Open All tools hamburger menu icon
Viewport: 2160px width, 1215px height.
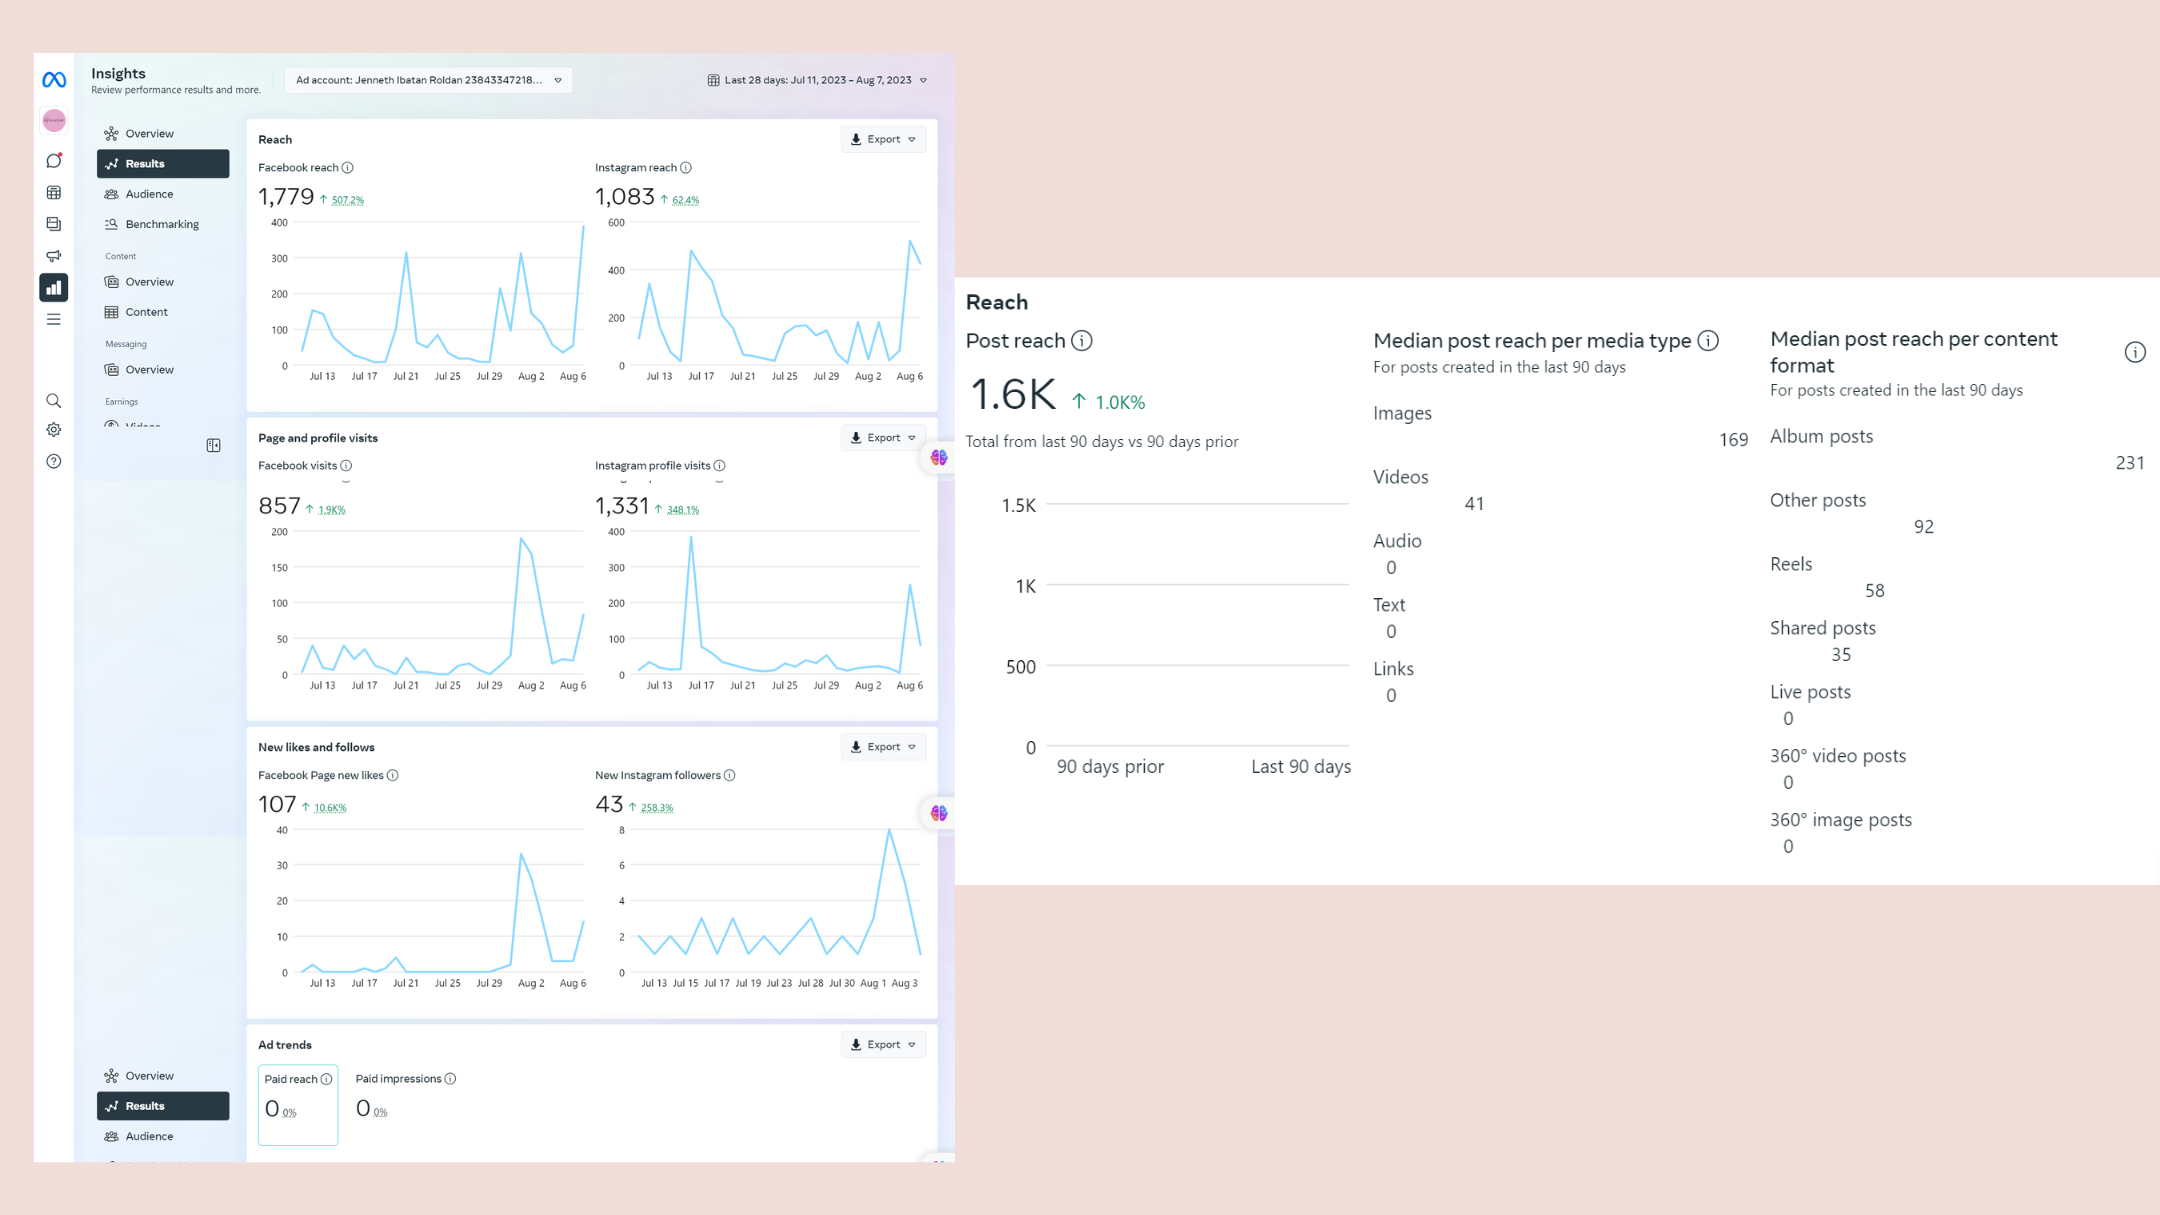click(x=54, y=320)
